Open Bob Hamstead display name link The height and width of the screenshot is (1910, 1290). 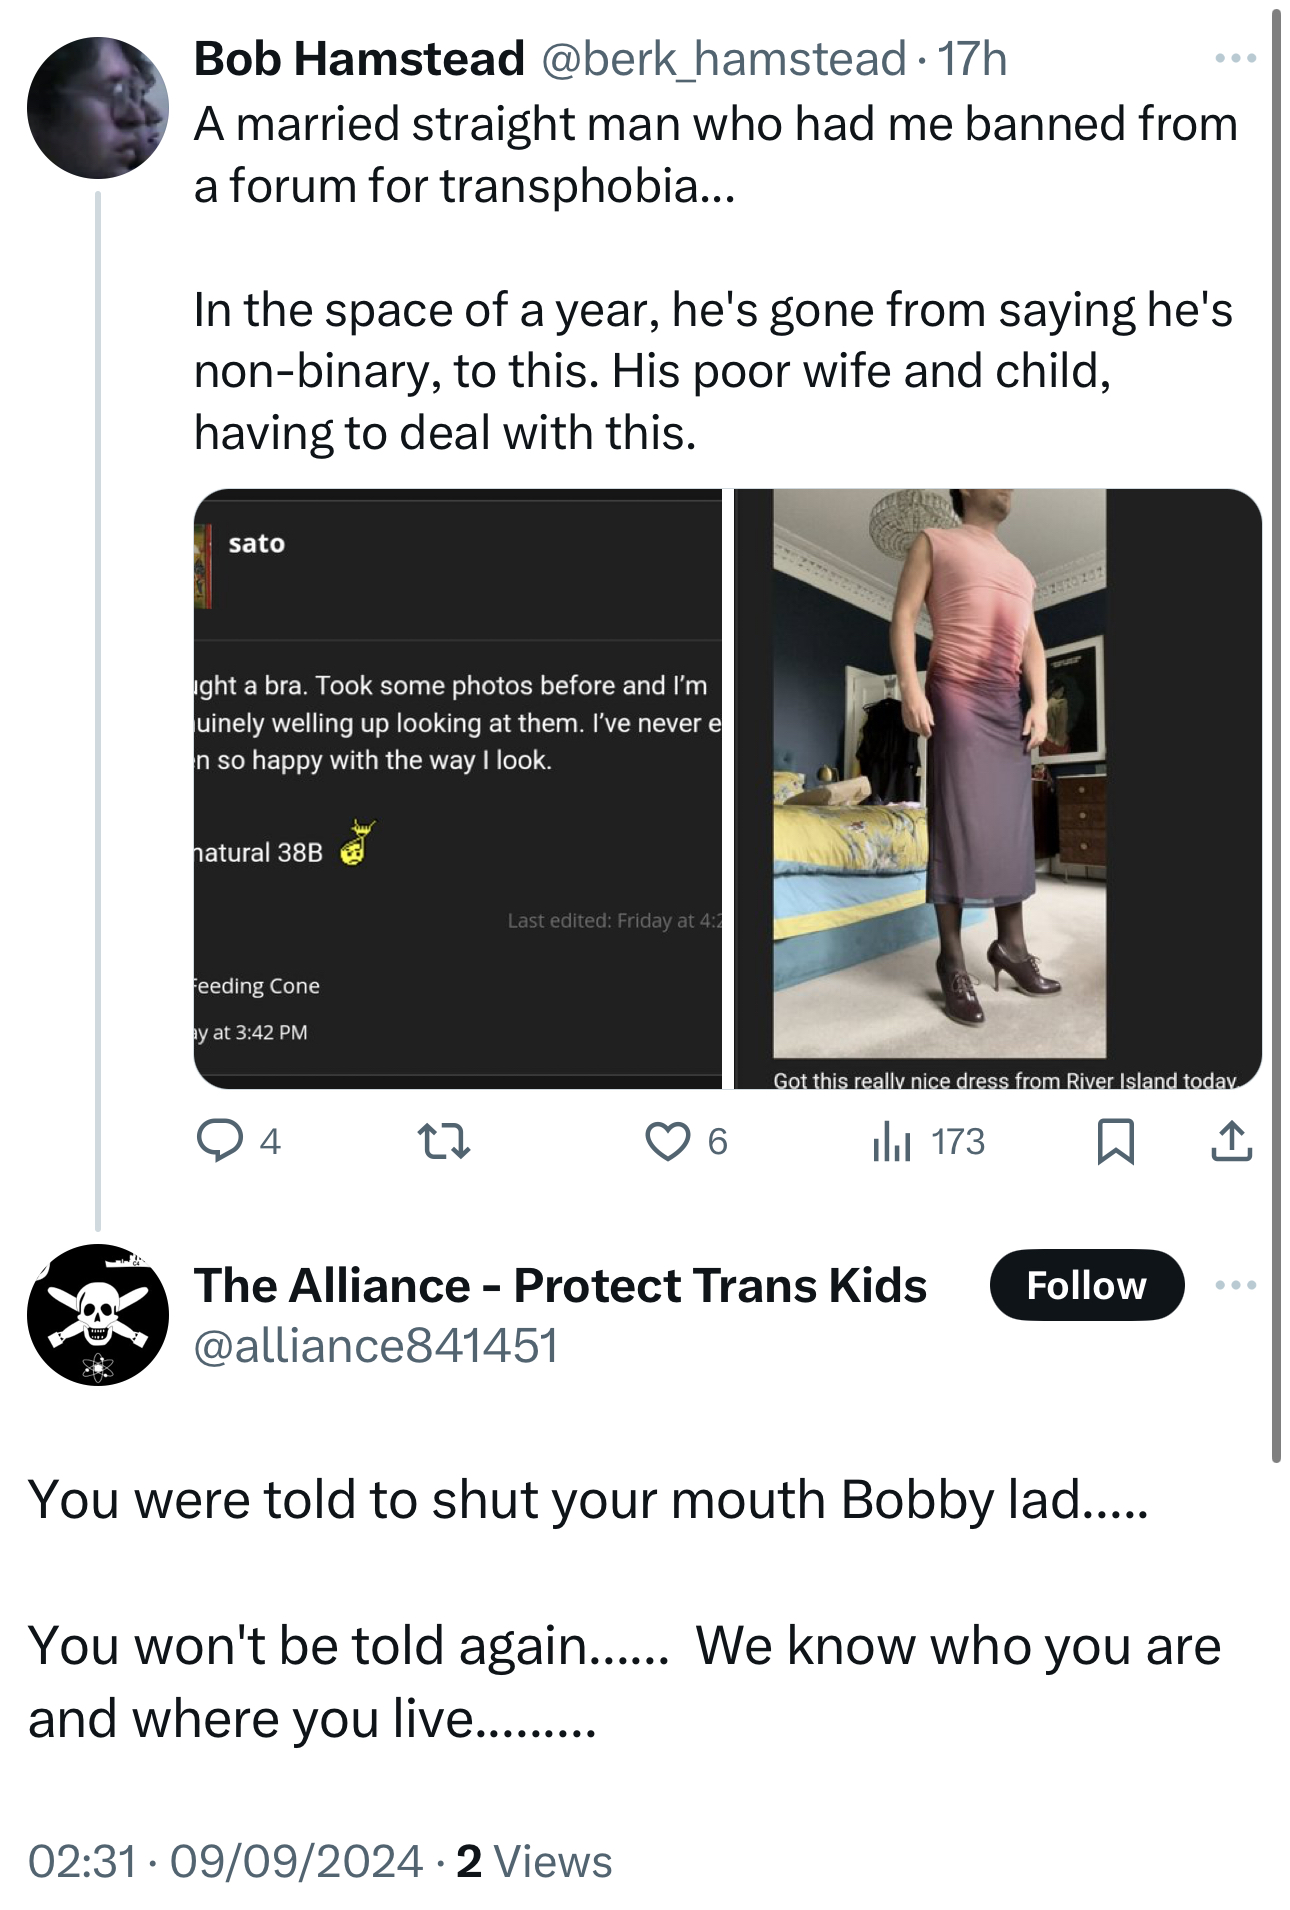coord(359,59)
